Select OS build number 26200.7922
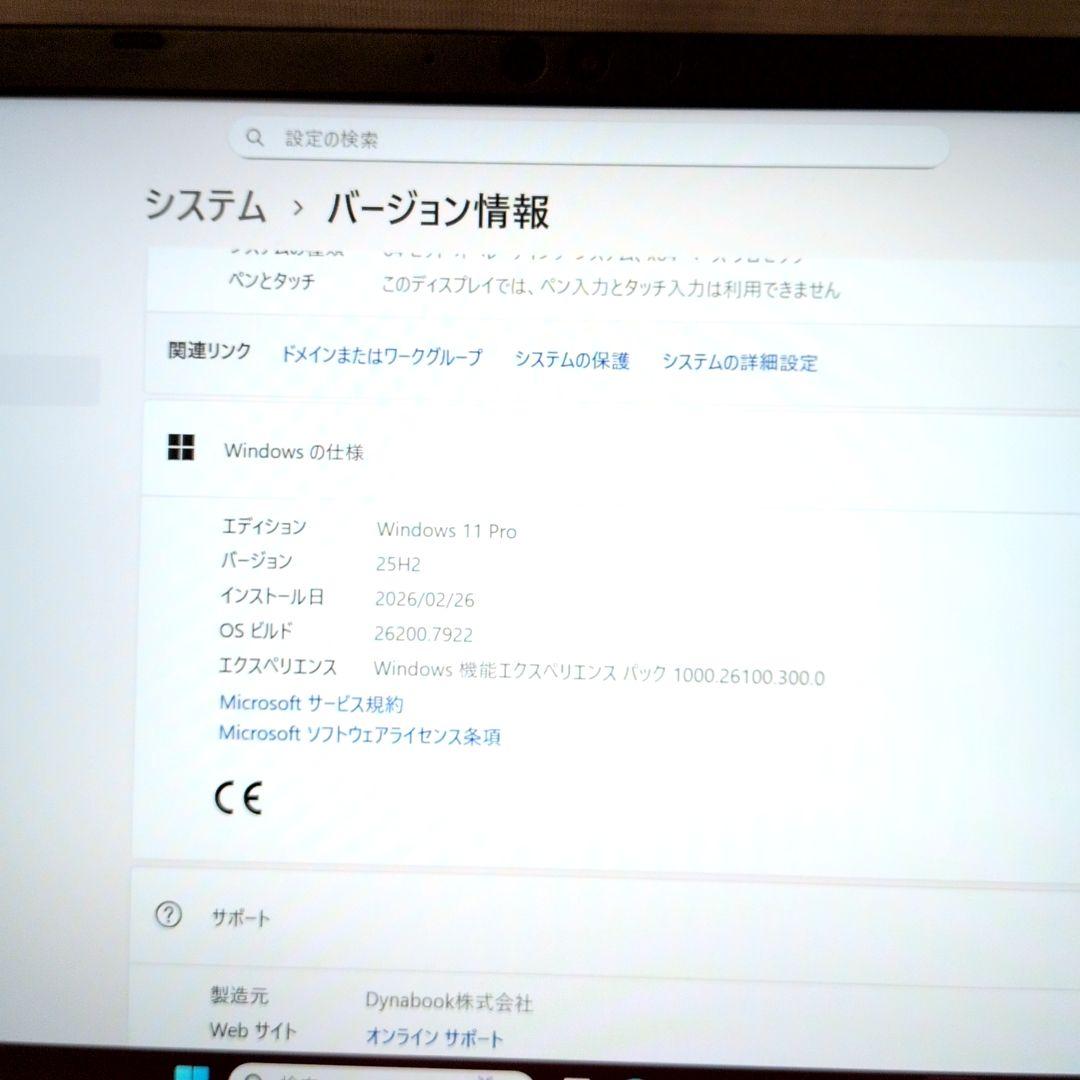 pos(424,634)
